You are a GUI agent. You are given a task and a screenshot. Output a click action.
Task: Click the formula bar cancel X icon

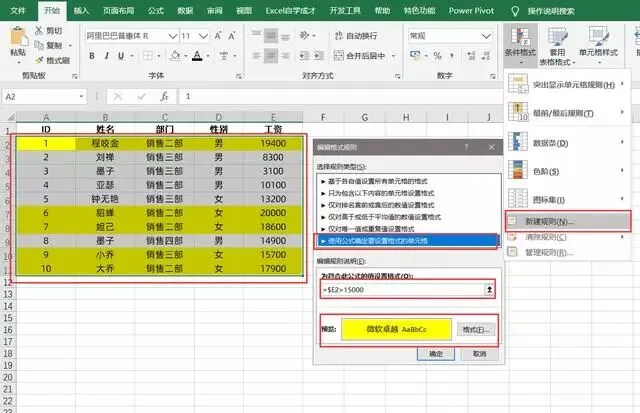118,96
